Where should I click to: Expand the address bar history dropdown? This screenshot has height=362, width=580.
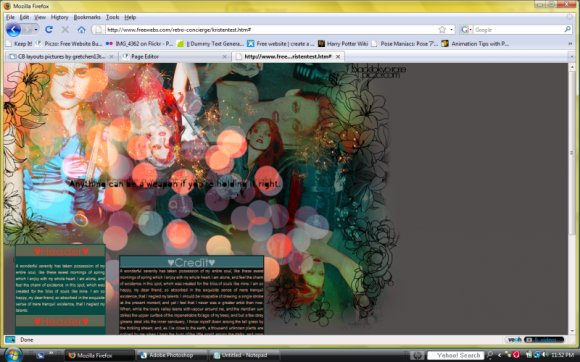[451, 30]
